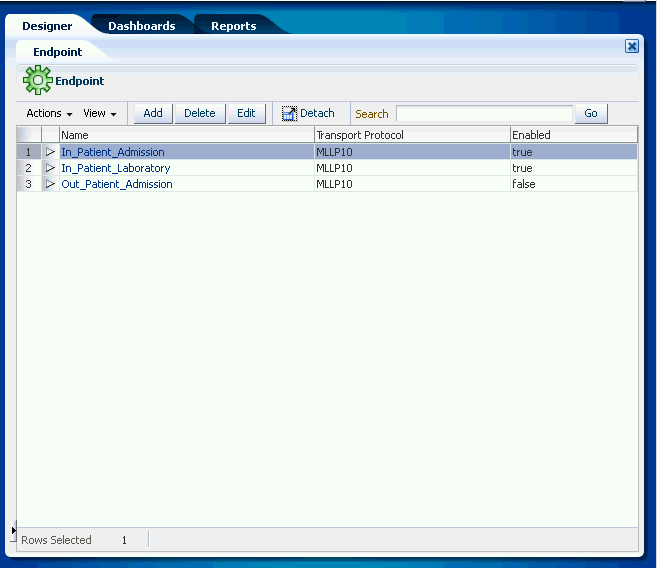Expand the In_Patient_Admission row triangle

click(x=50, y=152)
